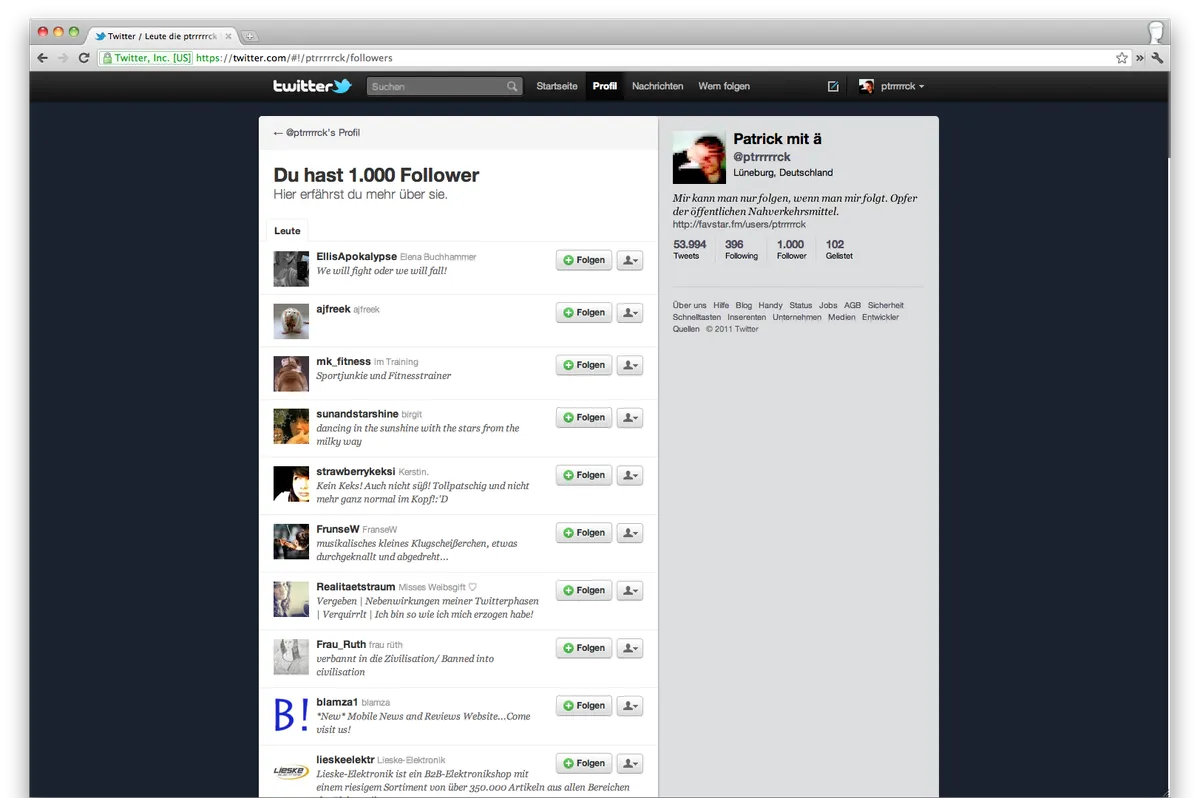Expand ptrrrrrck account menu in navbar
The height and width of the screenshot is (798, 1200).
pos(891,87)
